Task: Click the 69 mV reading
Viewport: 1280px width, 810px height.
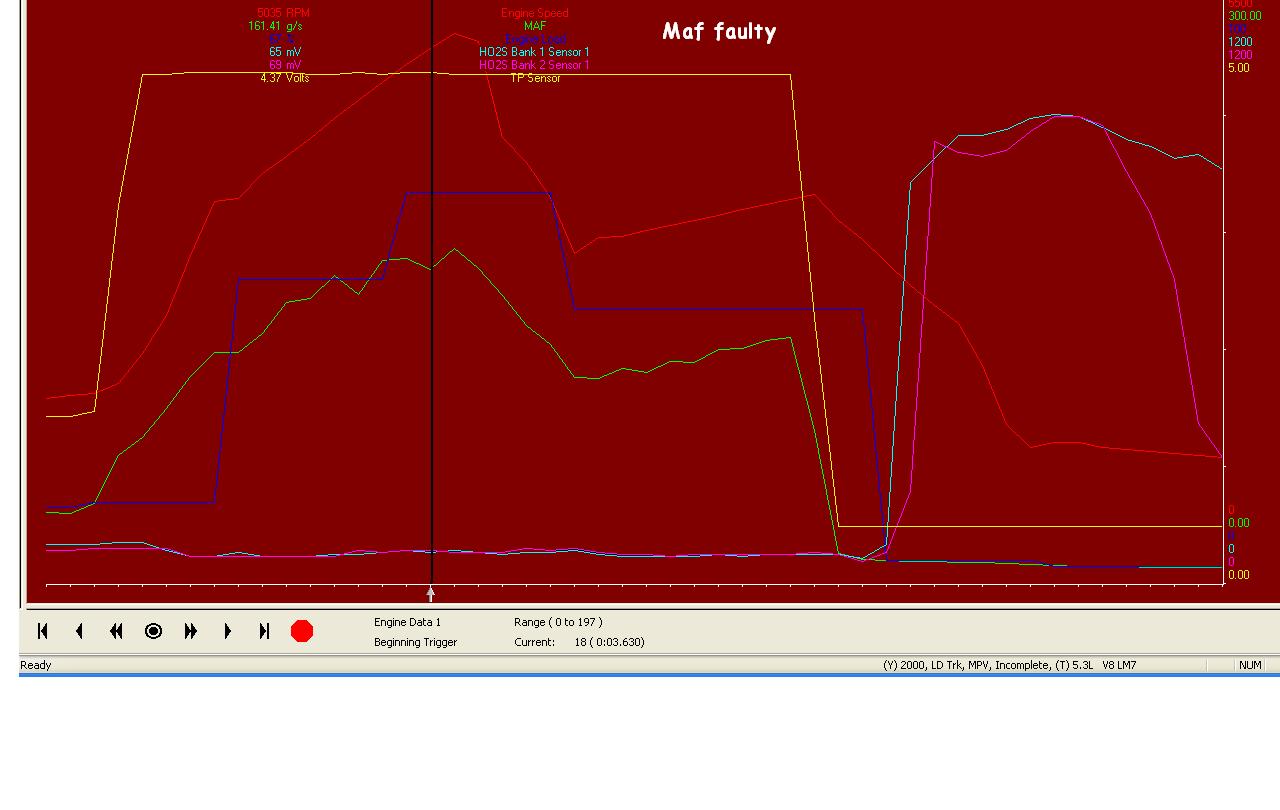Action: pos(285,65)
